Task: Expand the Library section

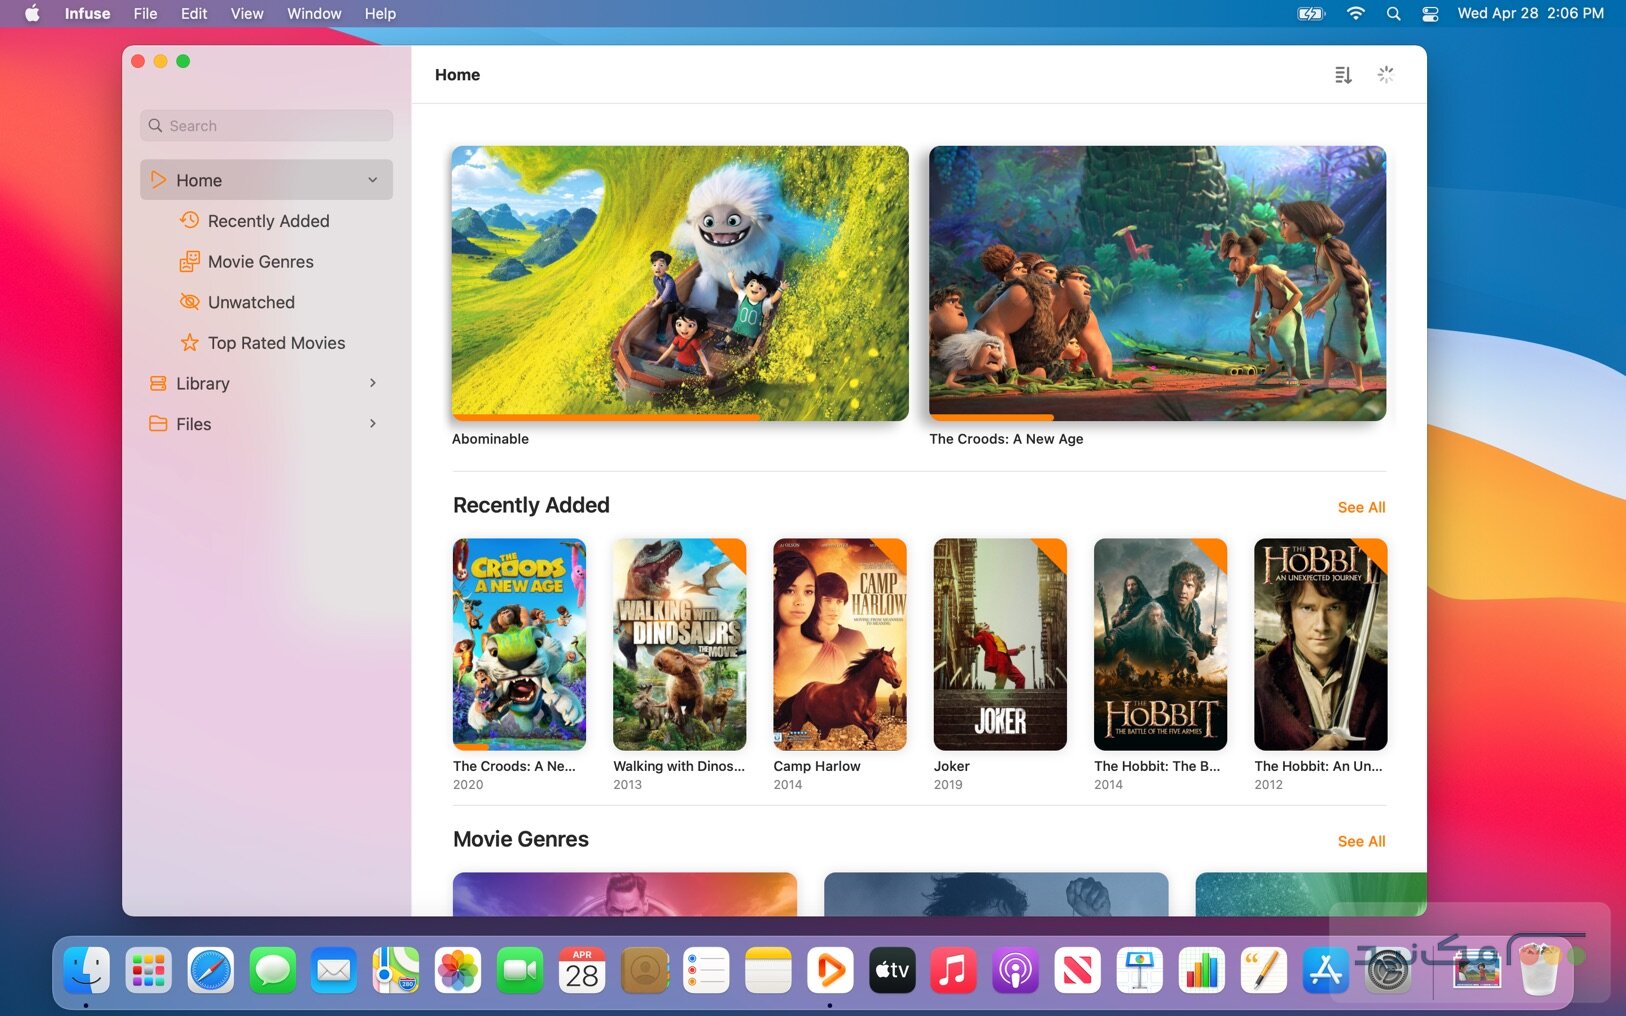Action: (373, 383)
